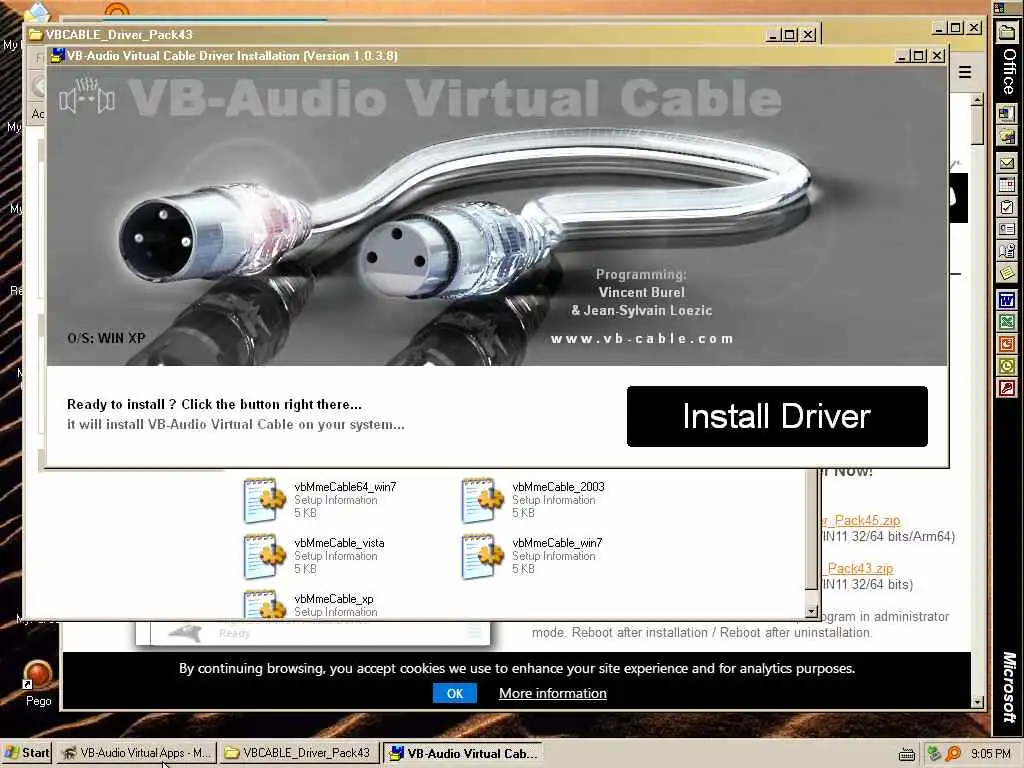Viewport: 1024px width, 768px height.
Task: Launch Microsoft Excel from Office bar
Action: click(1007, 322)
